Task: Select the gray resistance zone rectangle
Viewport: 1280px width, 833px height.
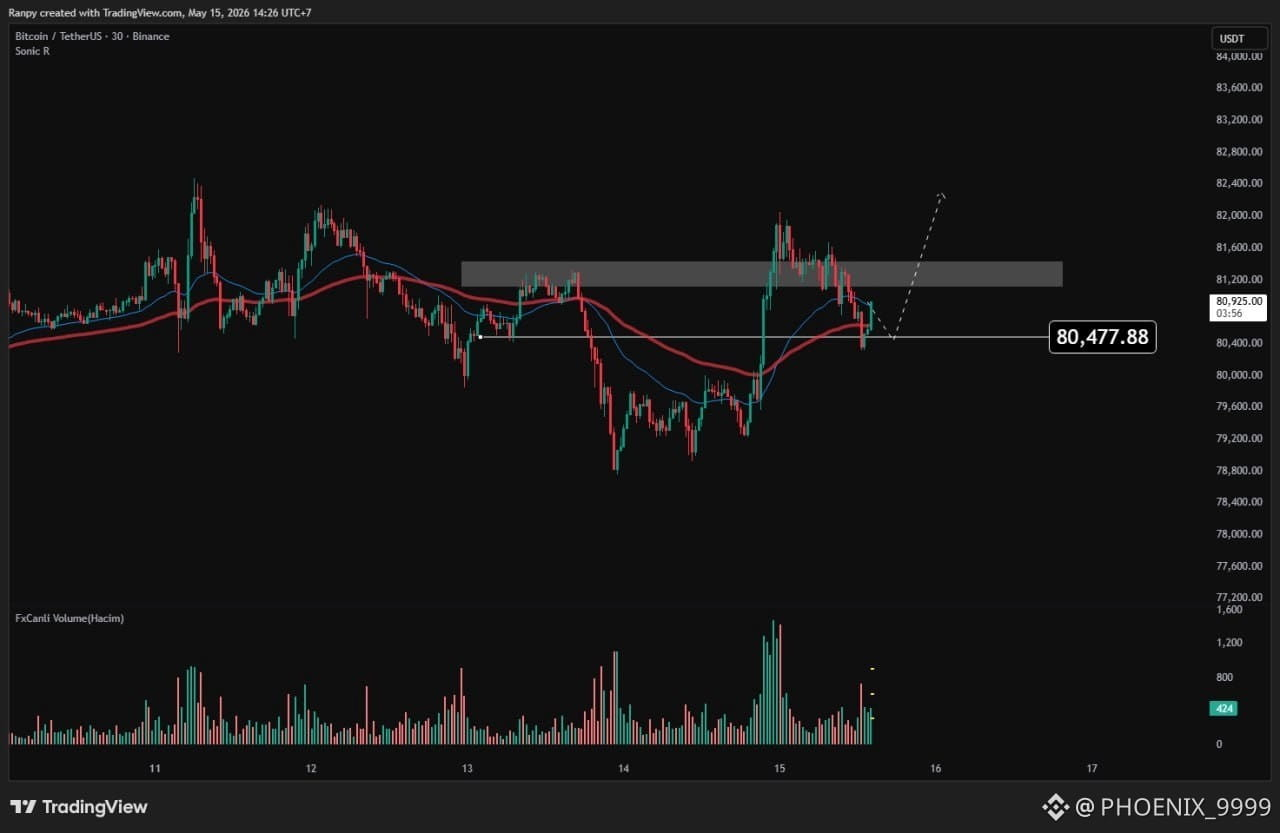Action: 761,274
